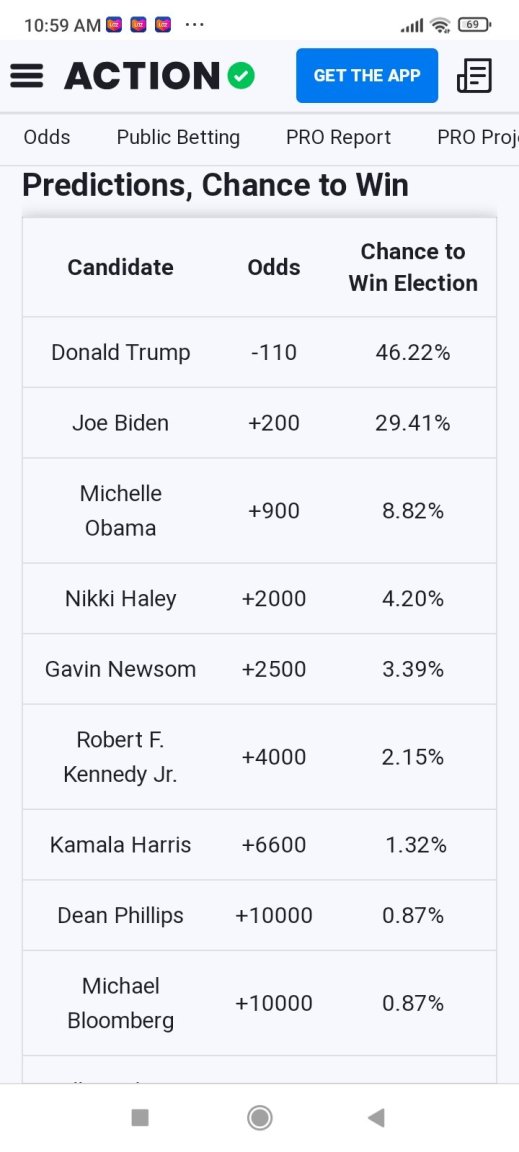The height and width of the screenshot is (1152, 519).
Task: Select Nikki Haley's +2000 odds
Action: 273,599
